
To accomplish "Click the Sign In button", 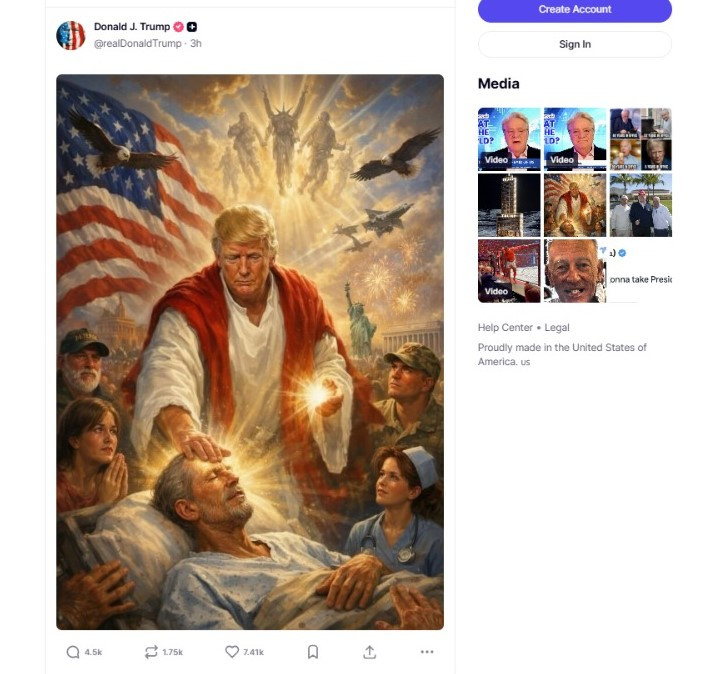I will click(574, 44).
